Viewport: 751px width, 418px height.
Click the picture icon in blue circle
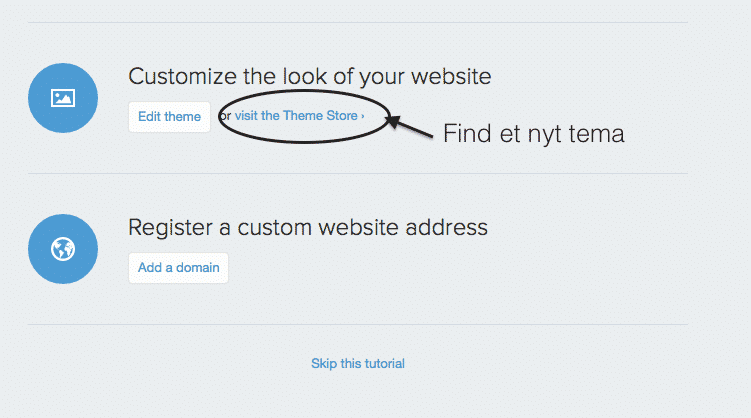63,98
